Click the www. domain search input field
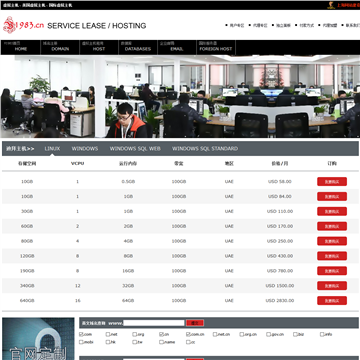The width and height of the screenshot is (360, 360). tap(154, 323)
